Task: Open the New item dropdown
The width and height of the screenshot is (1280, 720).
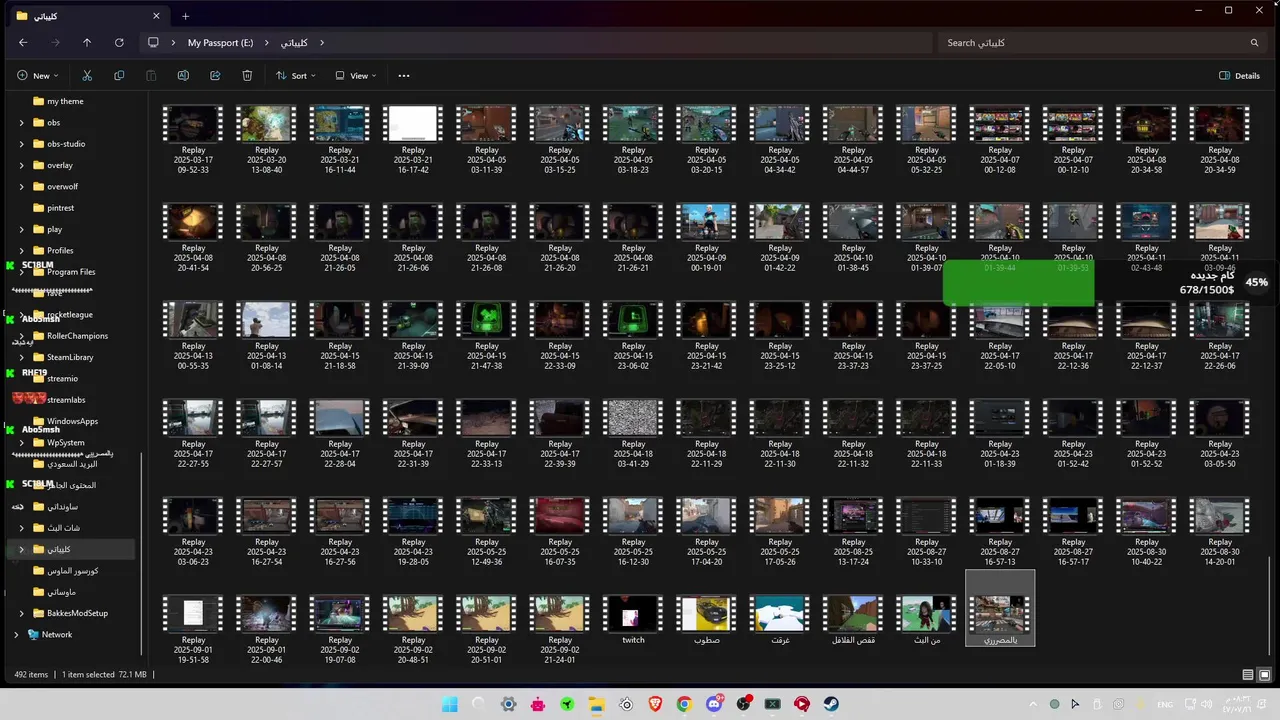Action: click(x=37, y=75)
